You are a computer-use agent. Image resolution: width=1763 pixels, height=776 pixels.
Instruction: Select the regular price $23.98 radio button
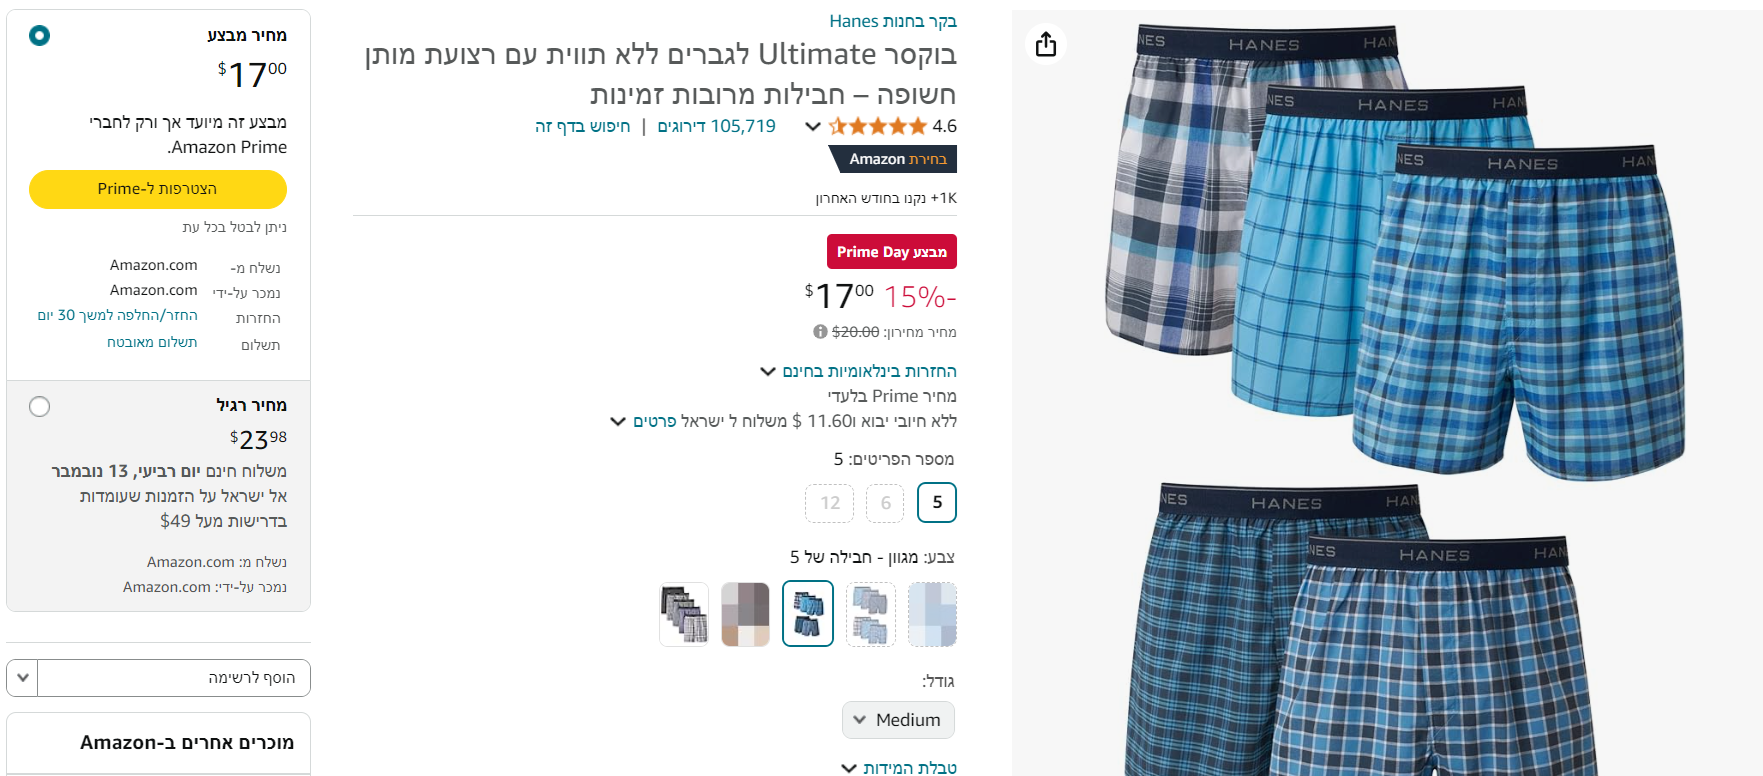pyautogui.click(x=39, y=407)
